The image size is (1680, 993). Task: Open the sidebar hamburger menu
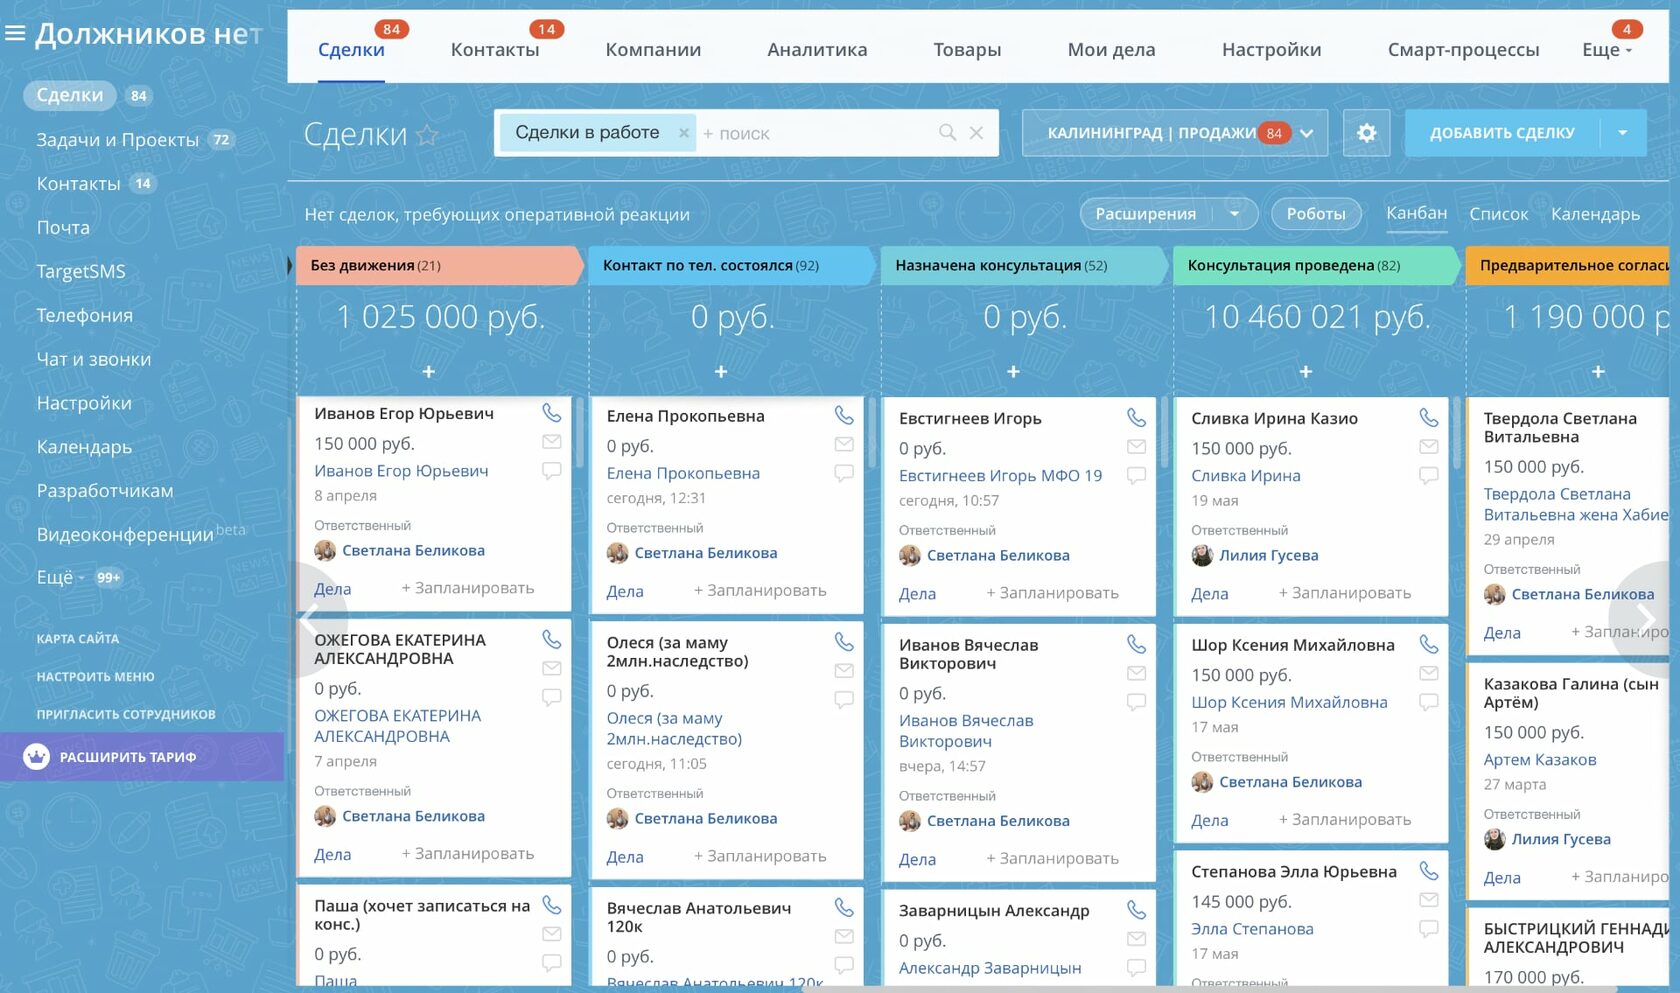click(x=14, y=32)
